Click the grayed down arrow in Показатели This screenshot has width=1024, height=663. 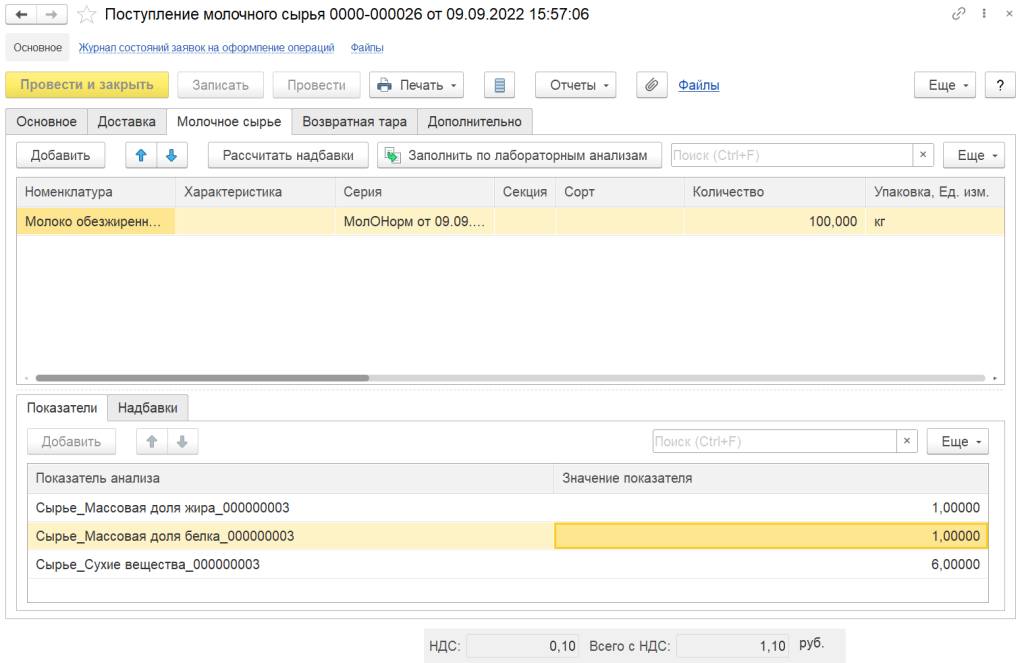pos(182,442)
